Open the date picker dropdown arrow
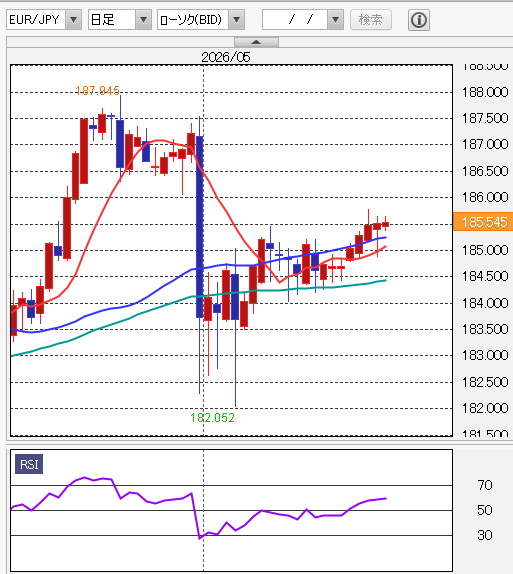This screenshot has height=574, width=513. pos(335,20)
